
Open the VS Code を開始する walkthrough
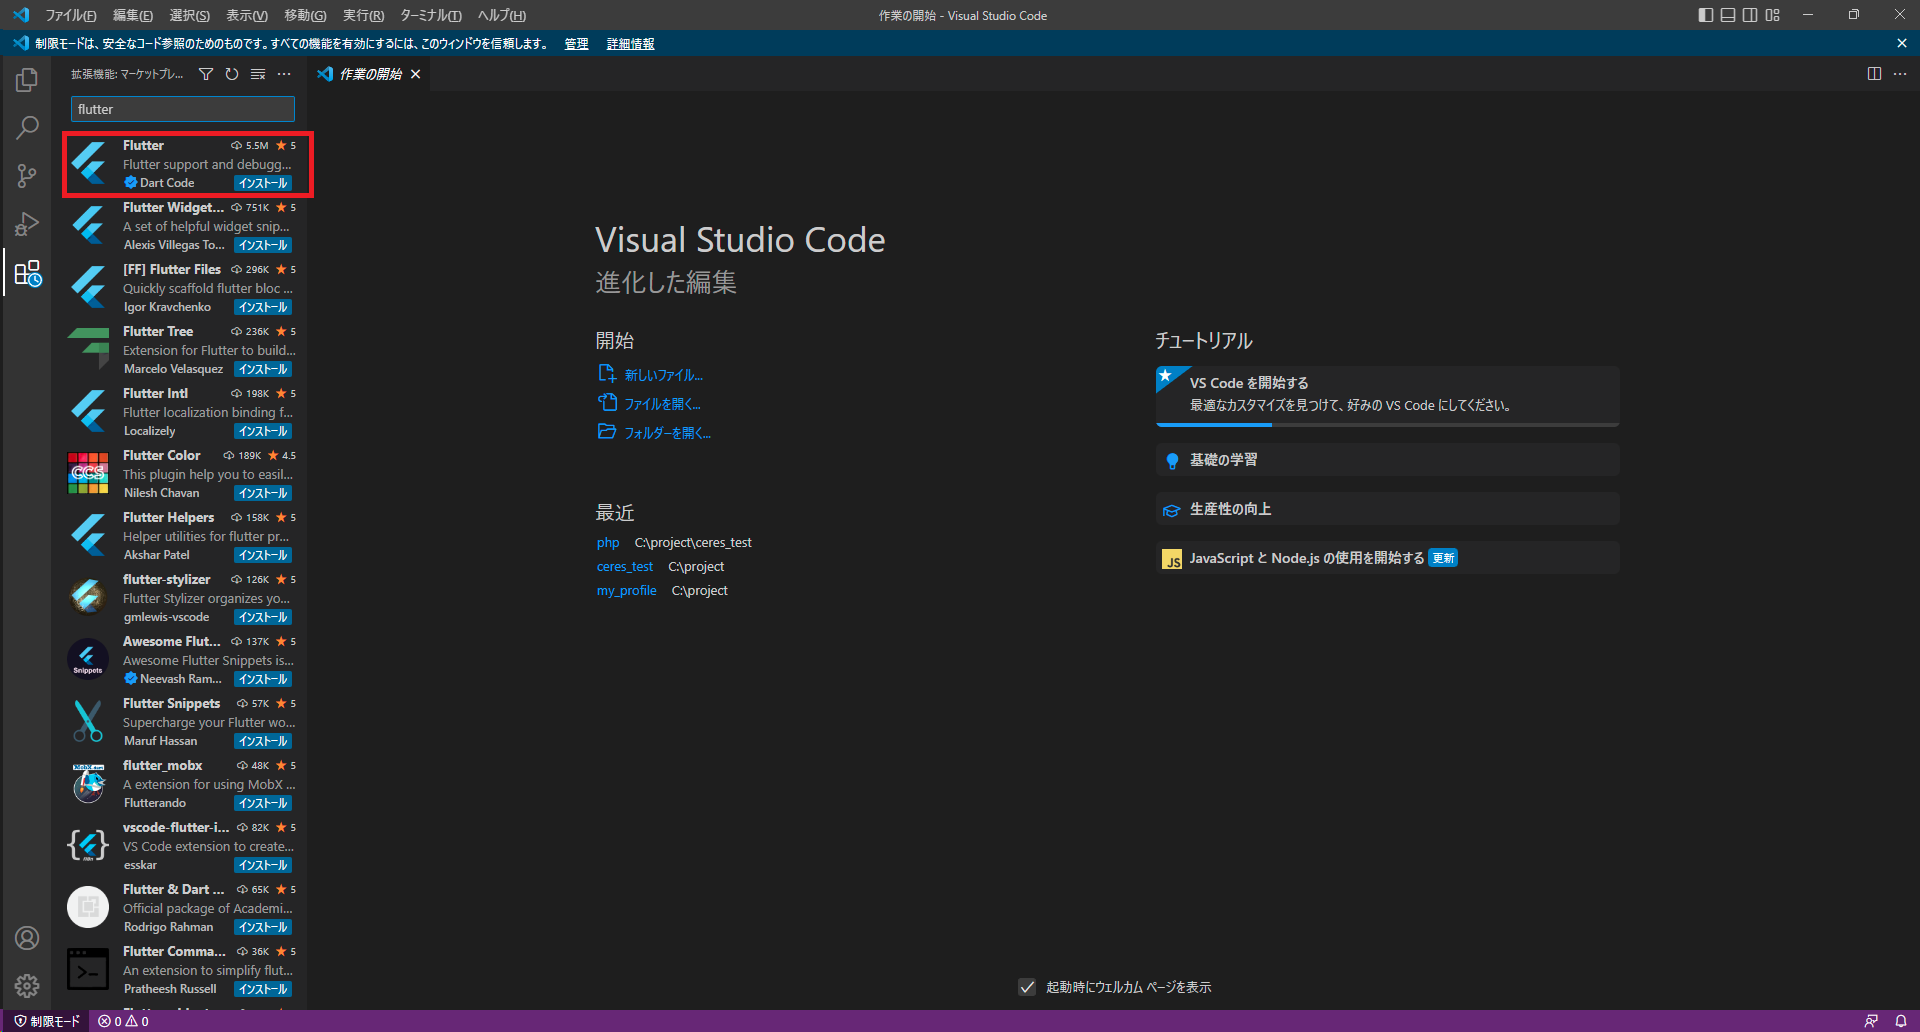tap(1387, 396)
